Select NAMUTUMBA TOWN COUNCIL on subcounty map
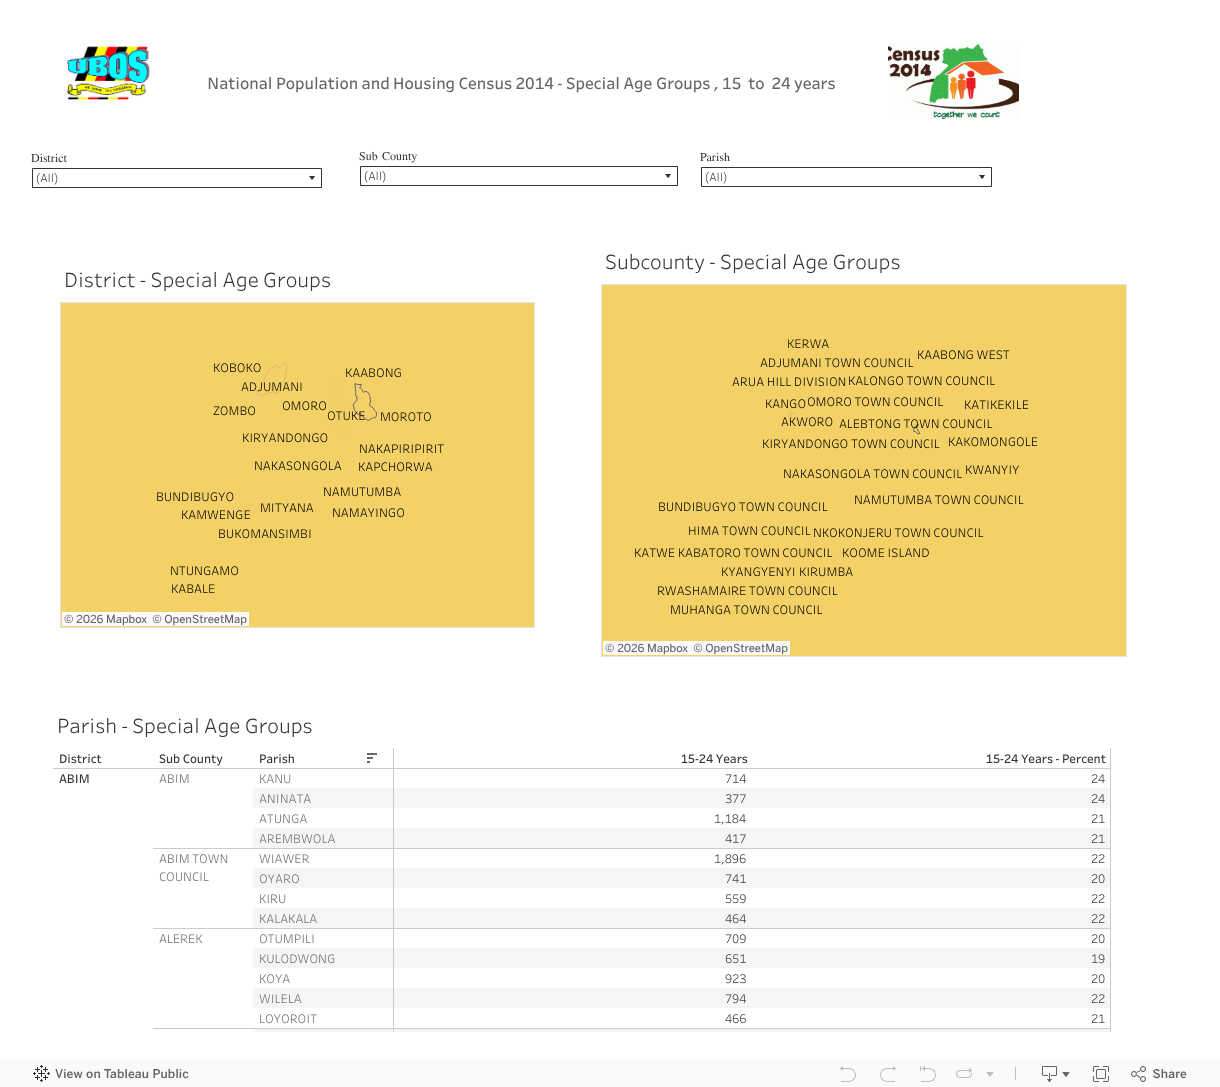1220x1087 pixels. 939,500
